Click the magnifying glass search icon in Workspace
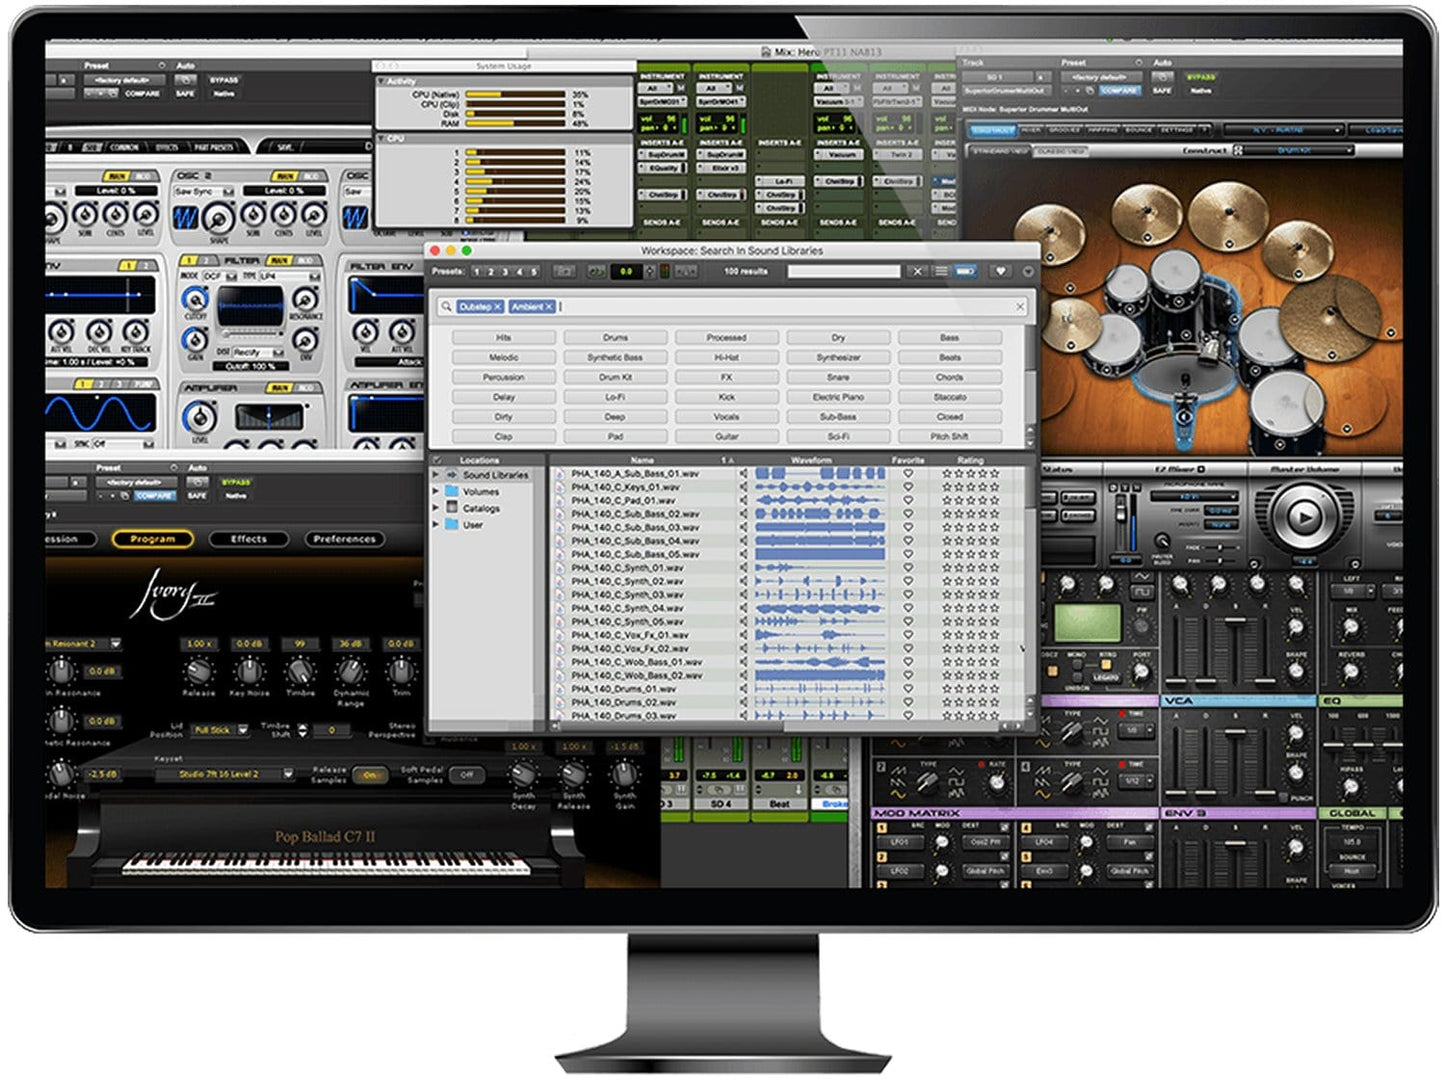 447,305
